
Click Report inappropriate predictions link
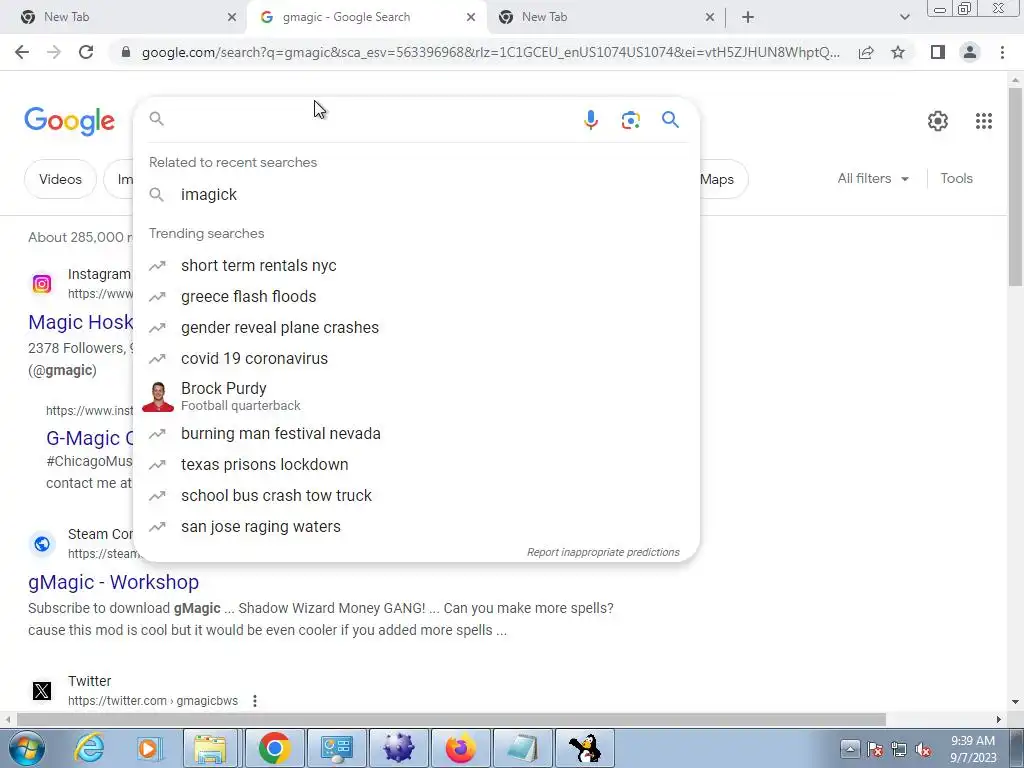[603, 552]
